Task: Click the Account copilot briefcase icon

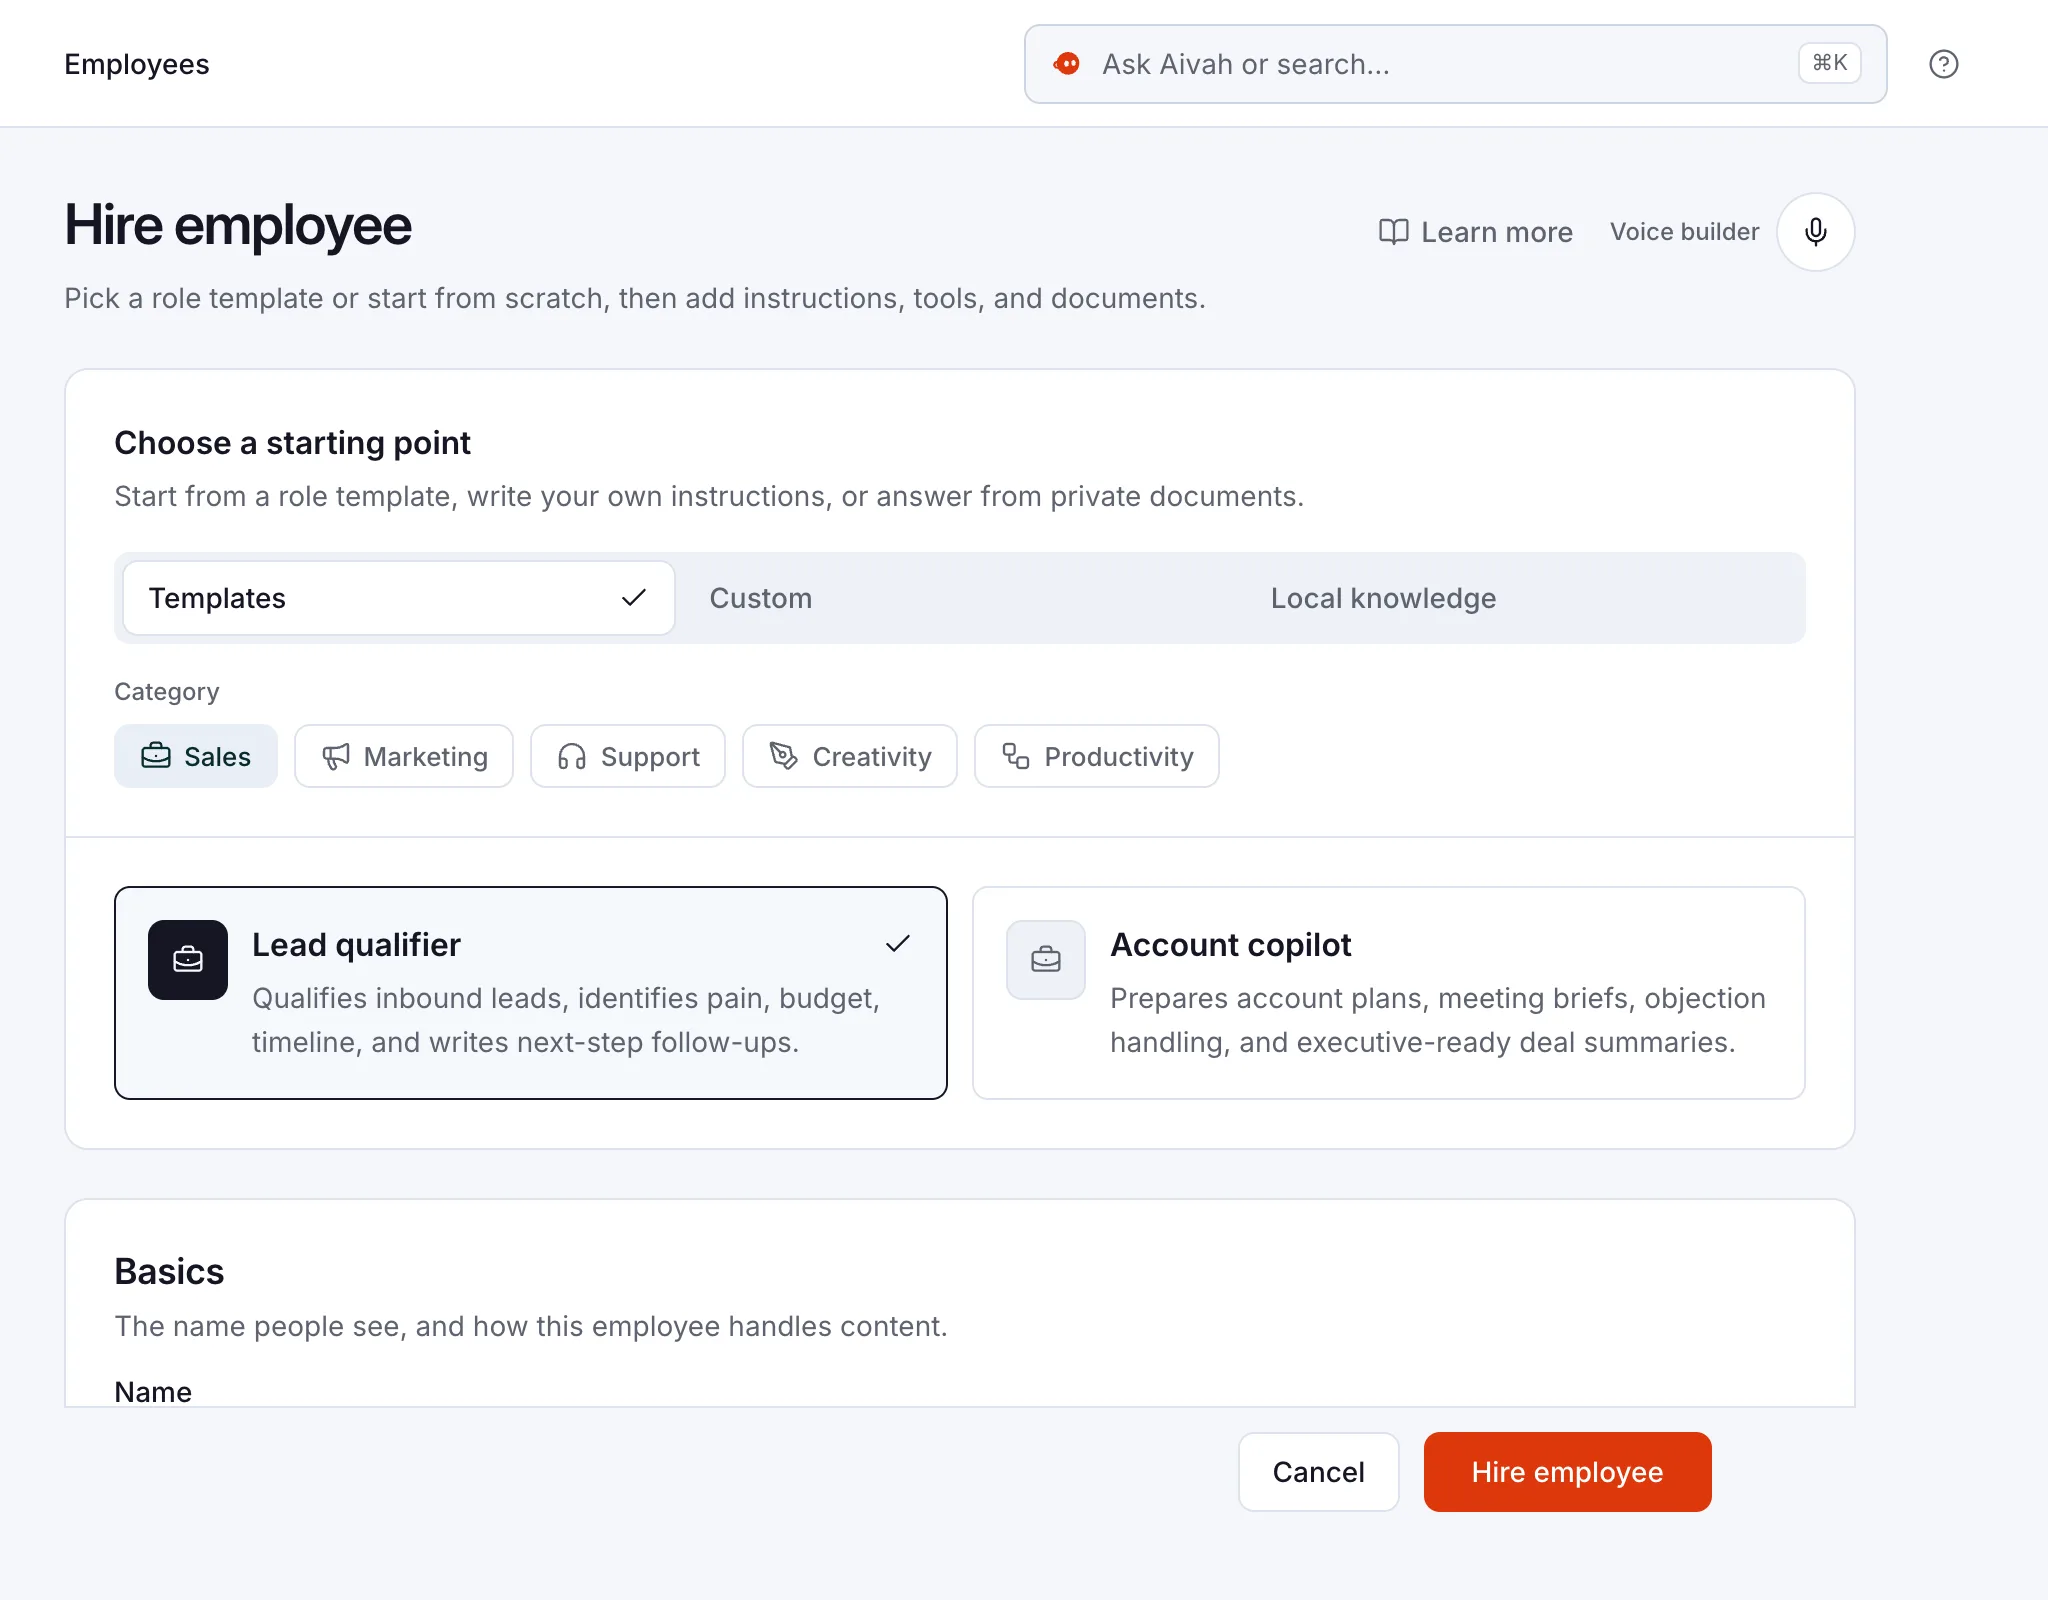Action: click(x=1046, y=960)
